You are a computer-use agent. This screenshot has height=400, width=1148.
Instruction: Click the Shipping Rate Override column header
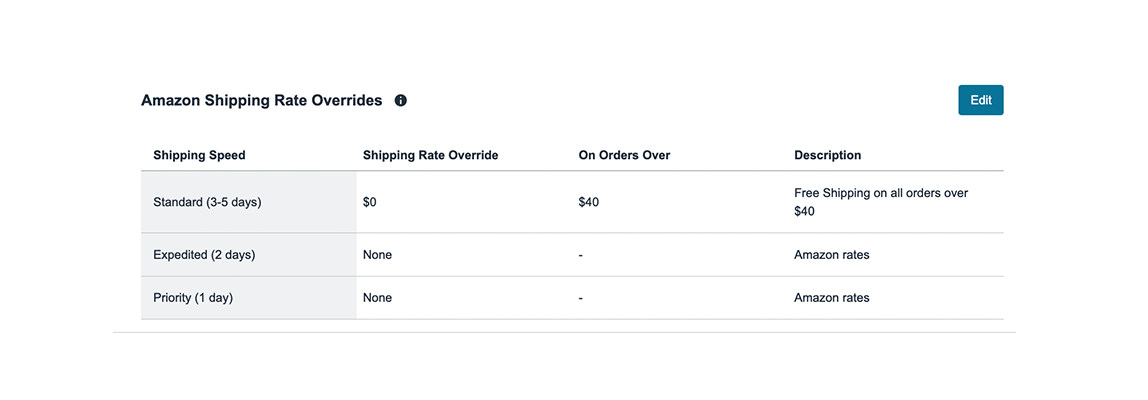tap(430, 155)
